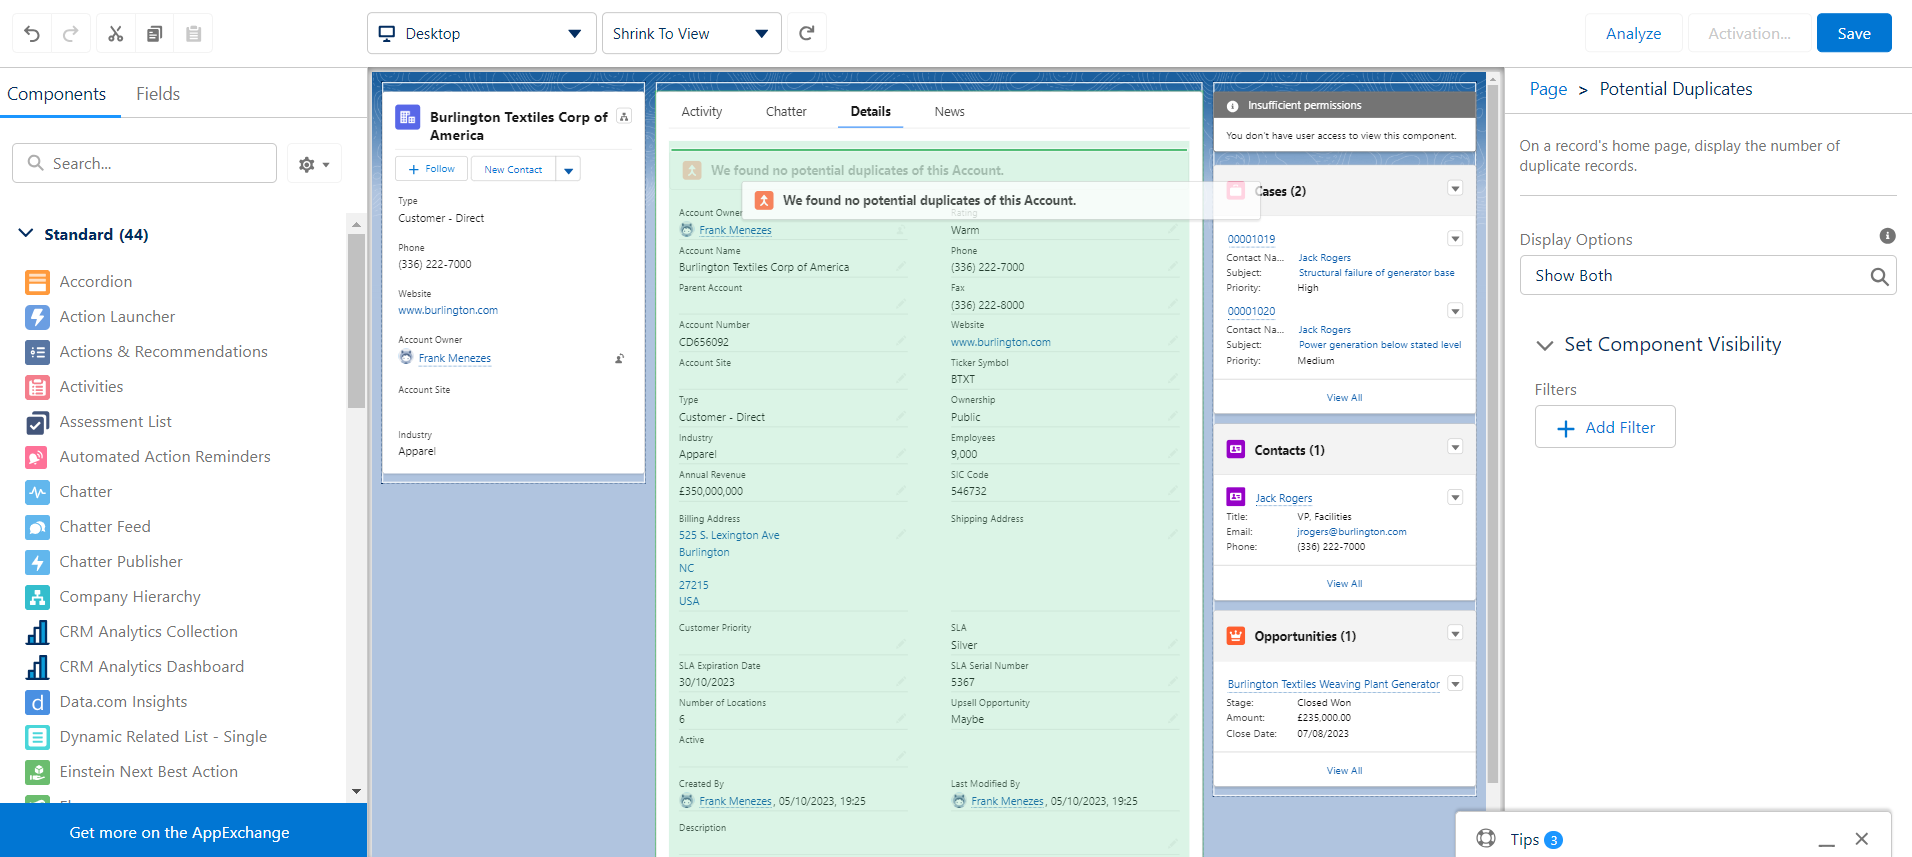
Task: Select the Chatter Feed component icon
Action: point(37,527)
